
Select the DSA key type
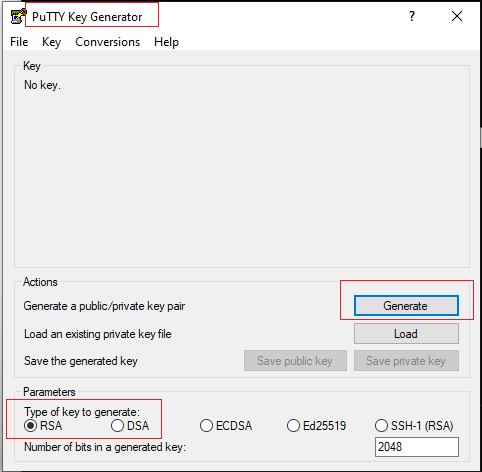(x=130, y=426)
